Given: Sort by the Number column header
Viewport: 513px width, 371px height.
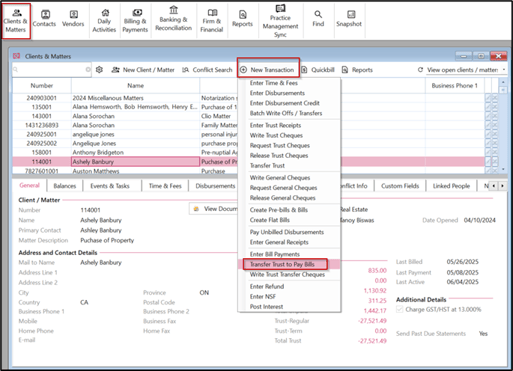Looking at the screenshot, I should [42, 86].
